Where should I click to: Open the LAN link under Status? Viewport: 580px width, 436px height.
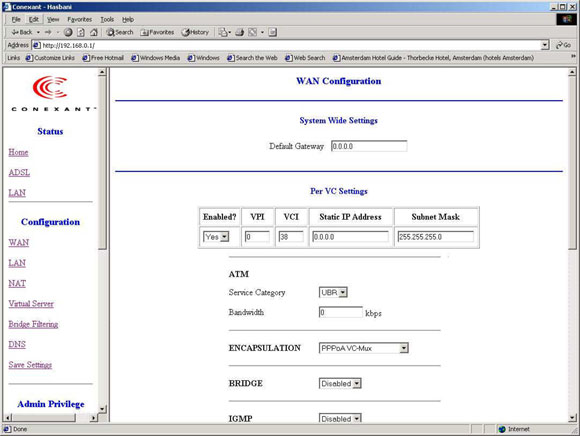(17, 193)
